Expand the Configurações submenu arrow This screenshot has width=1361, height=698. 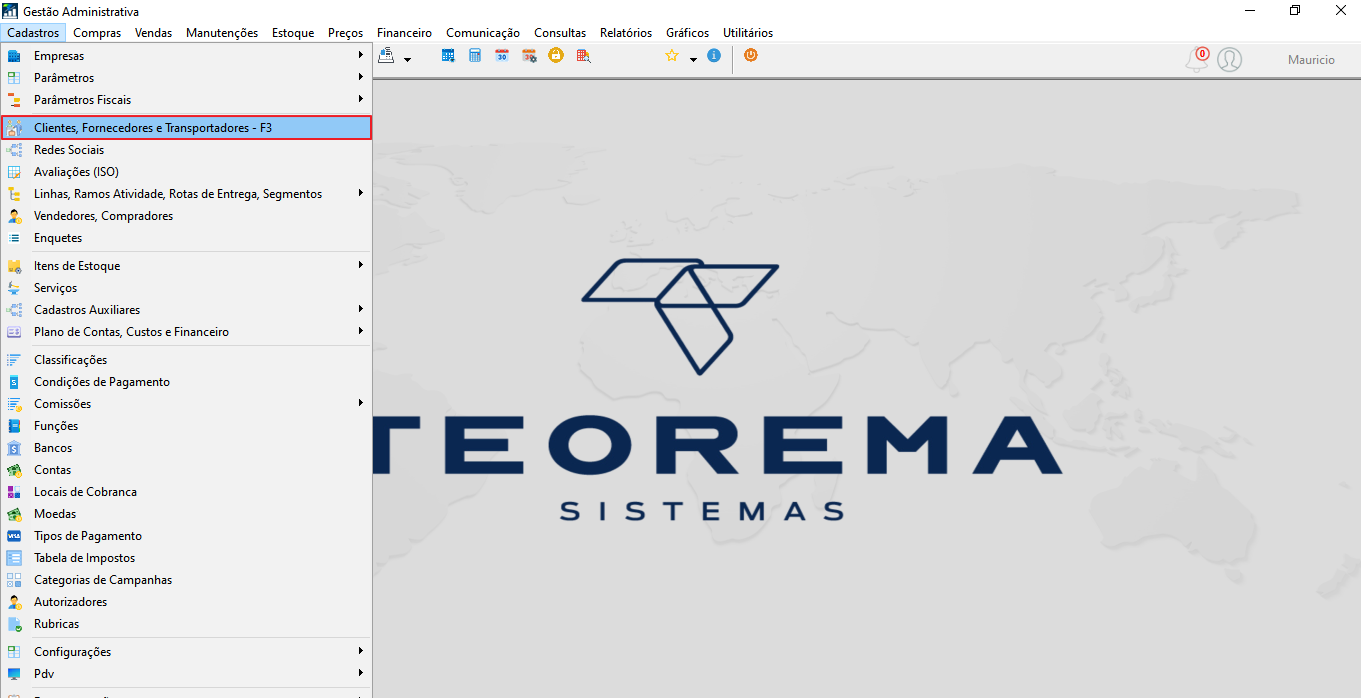pos(361,651)
